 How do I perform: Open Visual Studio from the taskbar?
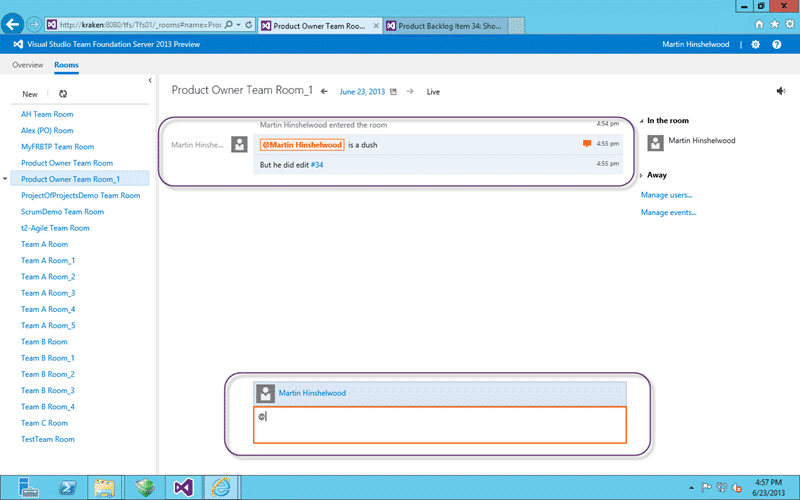(183, 488)
